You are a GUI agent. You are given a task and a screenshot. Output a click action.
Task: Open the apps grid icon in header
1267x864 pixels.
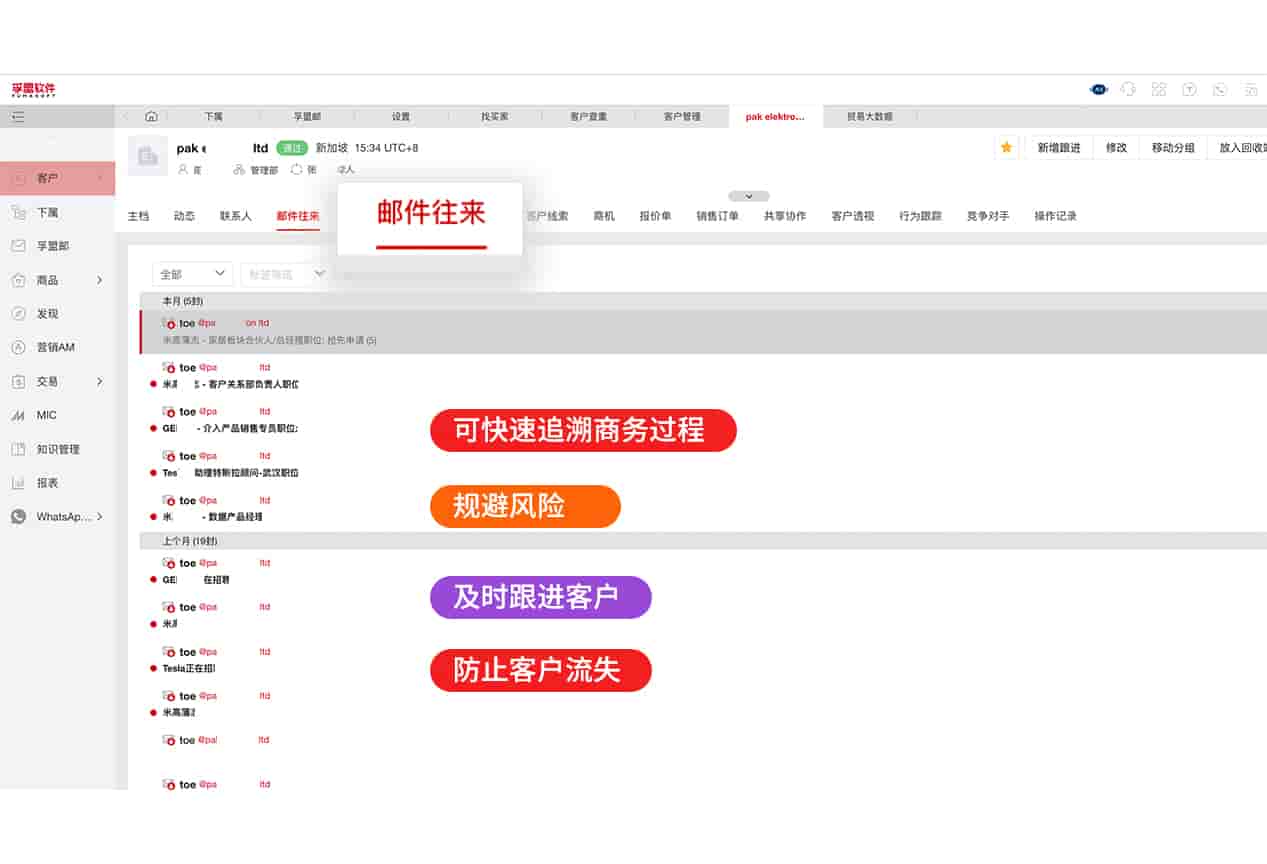point(1159,89)
